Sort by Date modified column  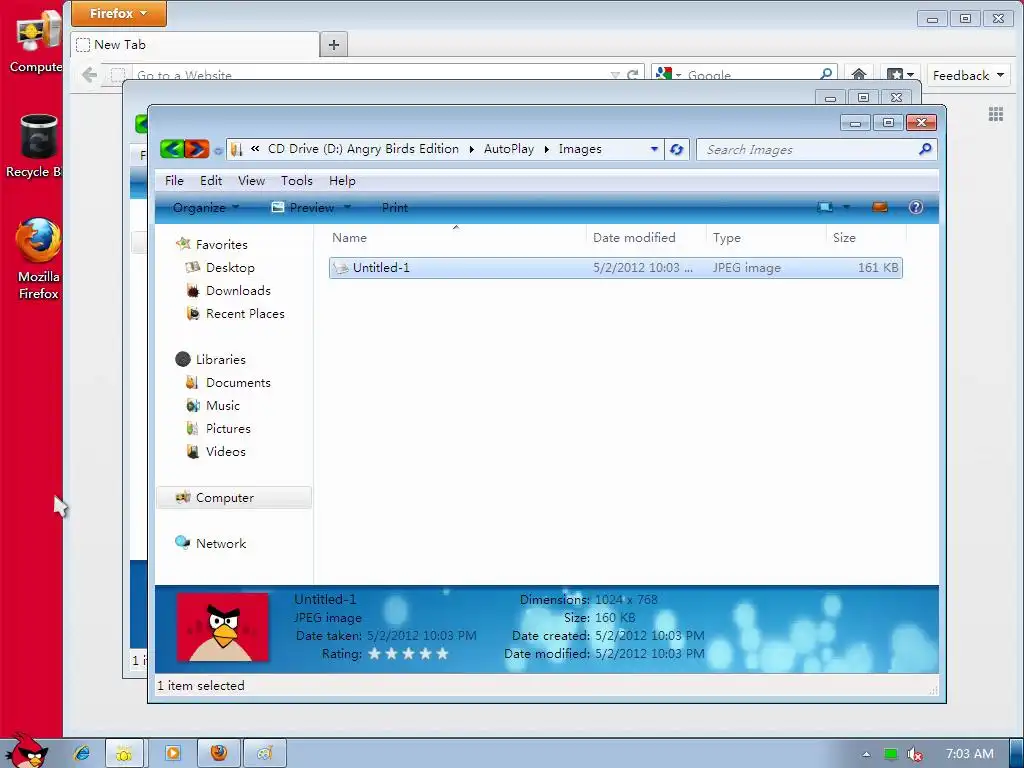646,238
